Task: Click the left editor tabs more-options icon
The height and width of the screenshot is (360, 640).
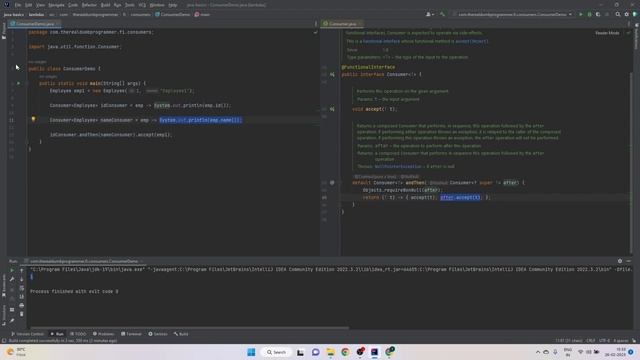Action: (x=316, y=24)
